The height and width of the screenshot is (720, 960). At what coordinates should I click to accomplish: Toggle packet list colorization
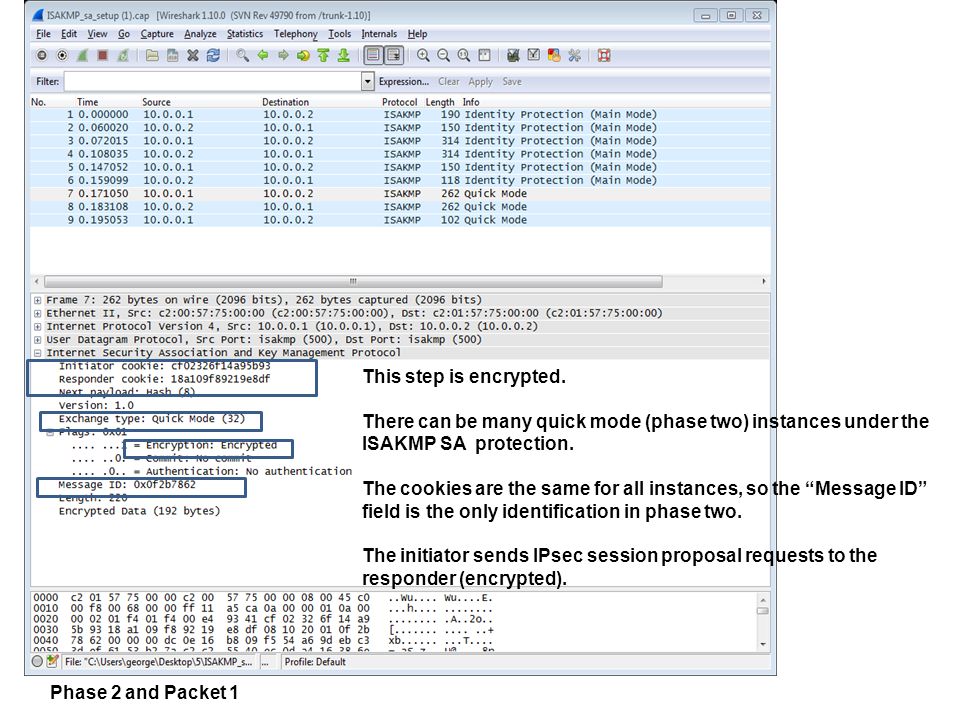pyautogui.click(x=373, y=56)
